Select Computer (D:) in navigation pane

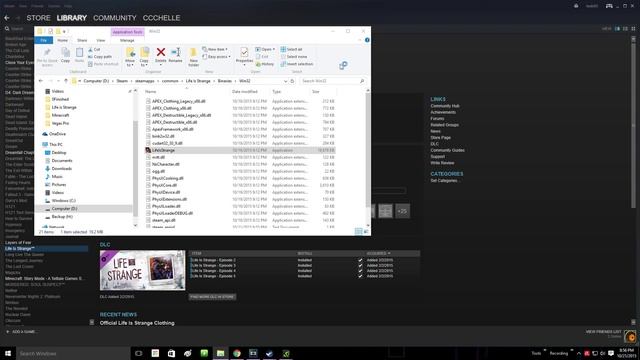coord(84,209)
